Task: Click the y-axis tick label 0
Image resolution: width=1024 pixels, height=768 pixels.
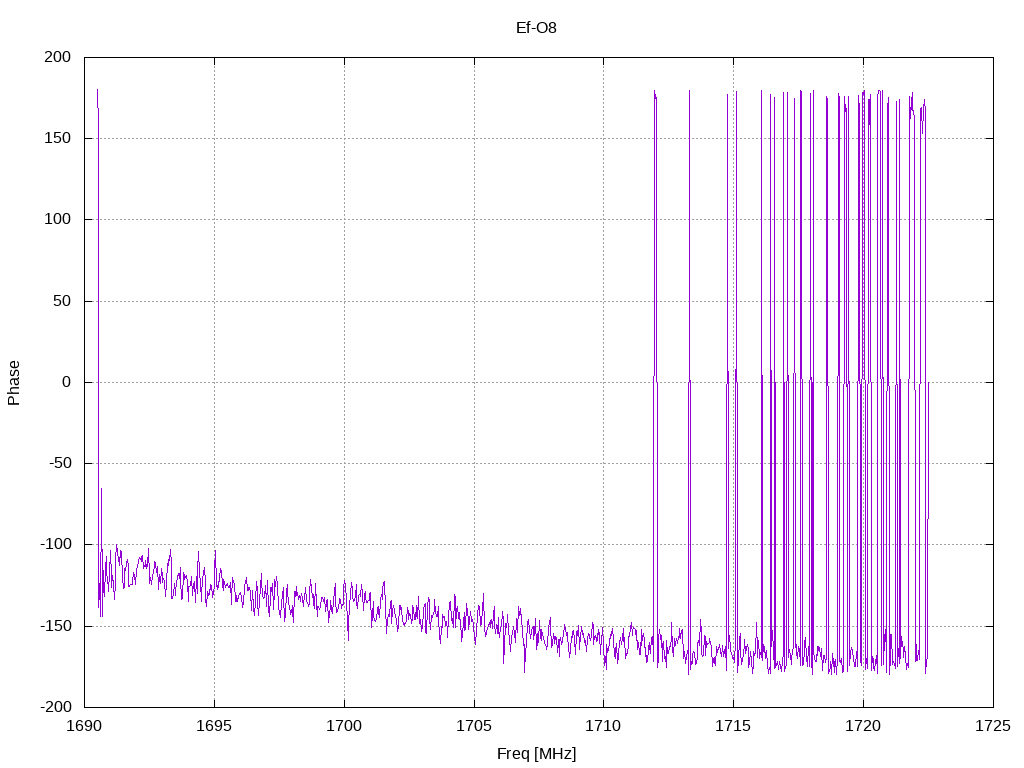Action: (x=67, y=382)
